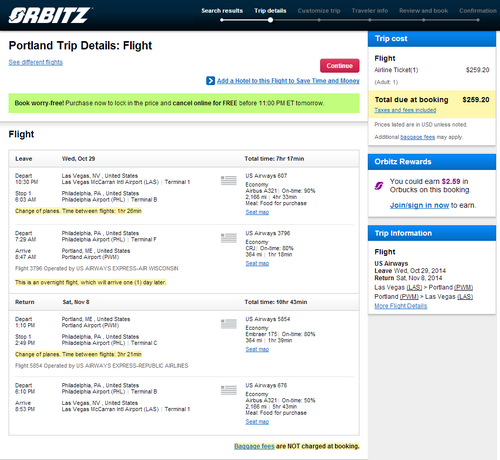Click the Orbucks rewards swirl icon
This screenshot has height=460, width=500.
(x=379, y=186)
